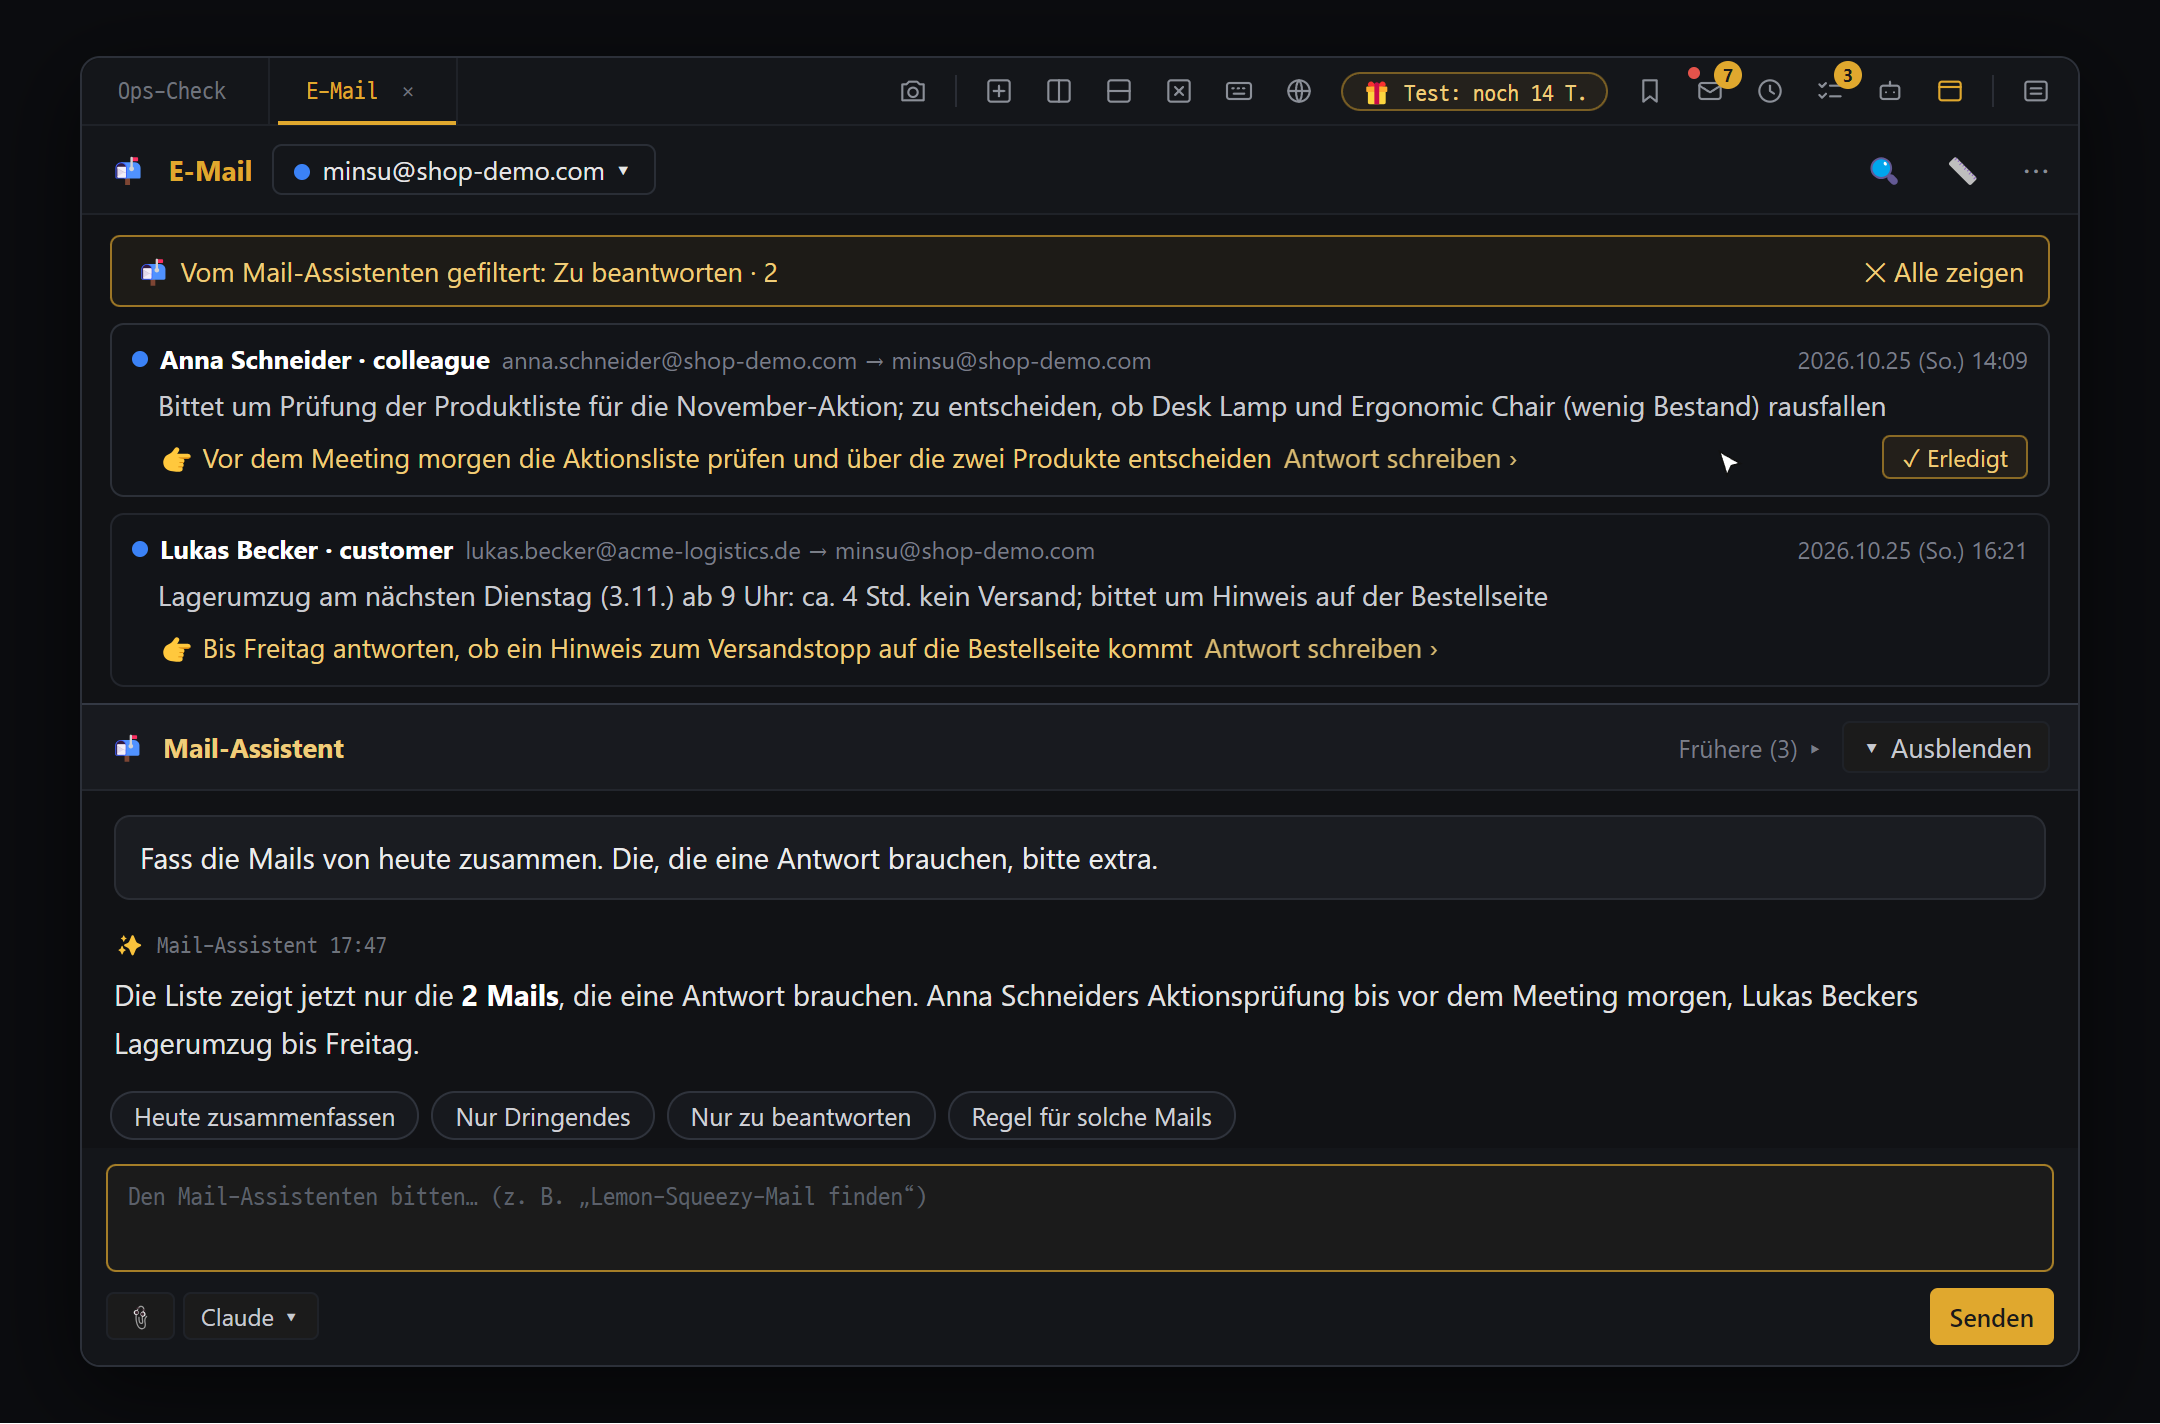Click the user prompt 'Fass die Mails von heute zusammen'
This screenshot has height=1424, width=2160.
[x=1079, y=858]
